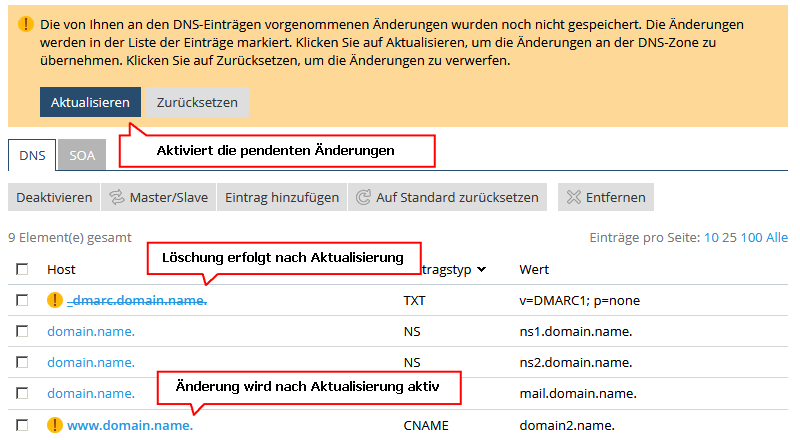Image resolution: width=800 pixels, height=440 pixels.
Task: Sort by record type column arrow
Action: pos(482,269)
